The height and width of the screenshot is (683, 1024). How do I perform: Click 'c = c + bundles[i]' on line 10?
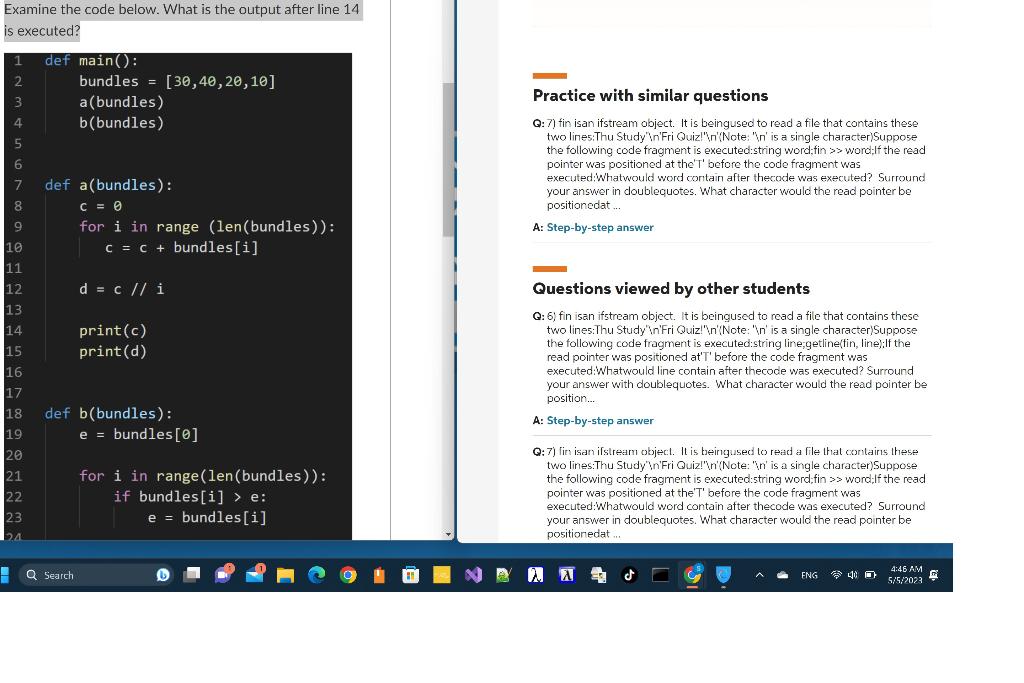click(x=182, y=247)
